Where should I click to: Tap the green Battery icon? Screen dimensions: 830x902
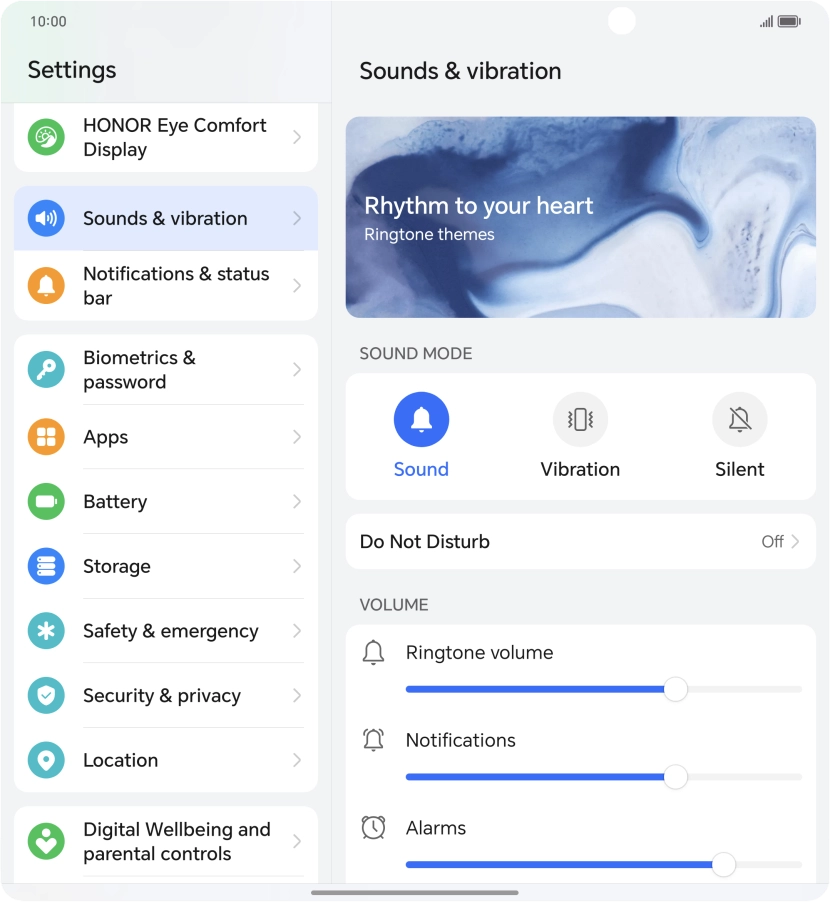click(46, 502)
